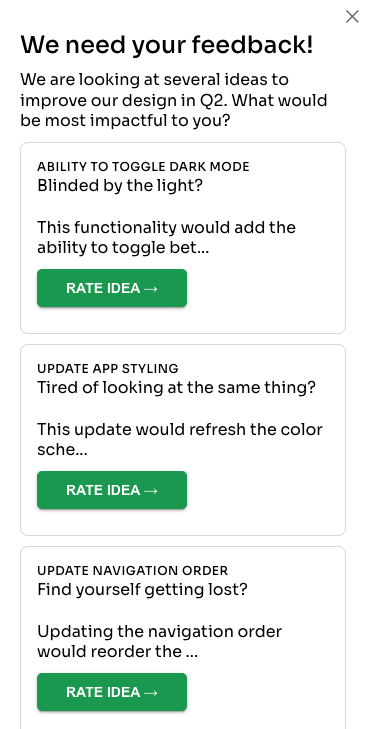Image resolution: width=365 pixels, height=729 pixels.
Task: Click the 'Tired of looking at the same thing?' tagline
Action: pyautogui.click(x=177, y=387)
